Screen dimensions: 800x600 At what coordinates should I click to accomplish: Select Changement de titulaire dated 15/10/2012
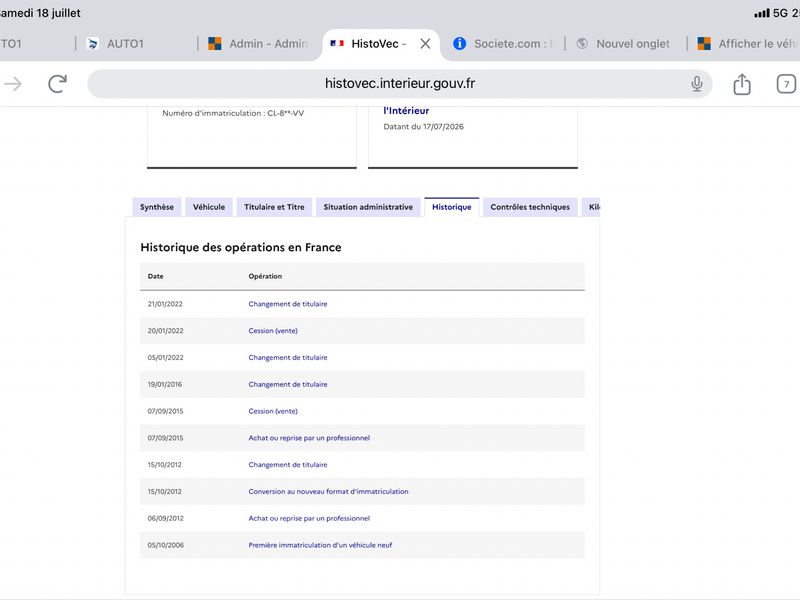click(x=288, y=465)
